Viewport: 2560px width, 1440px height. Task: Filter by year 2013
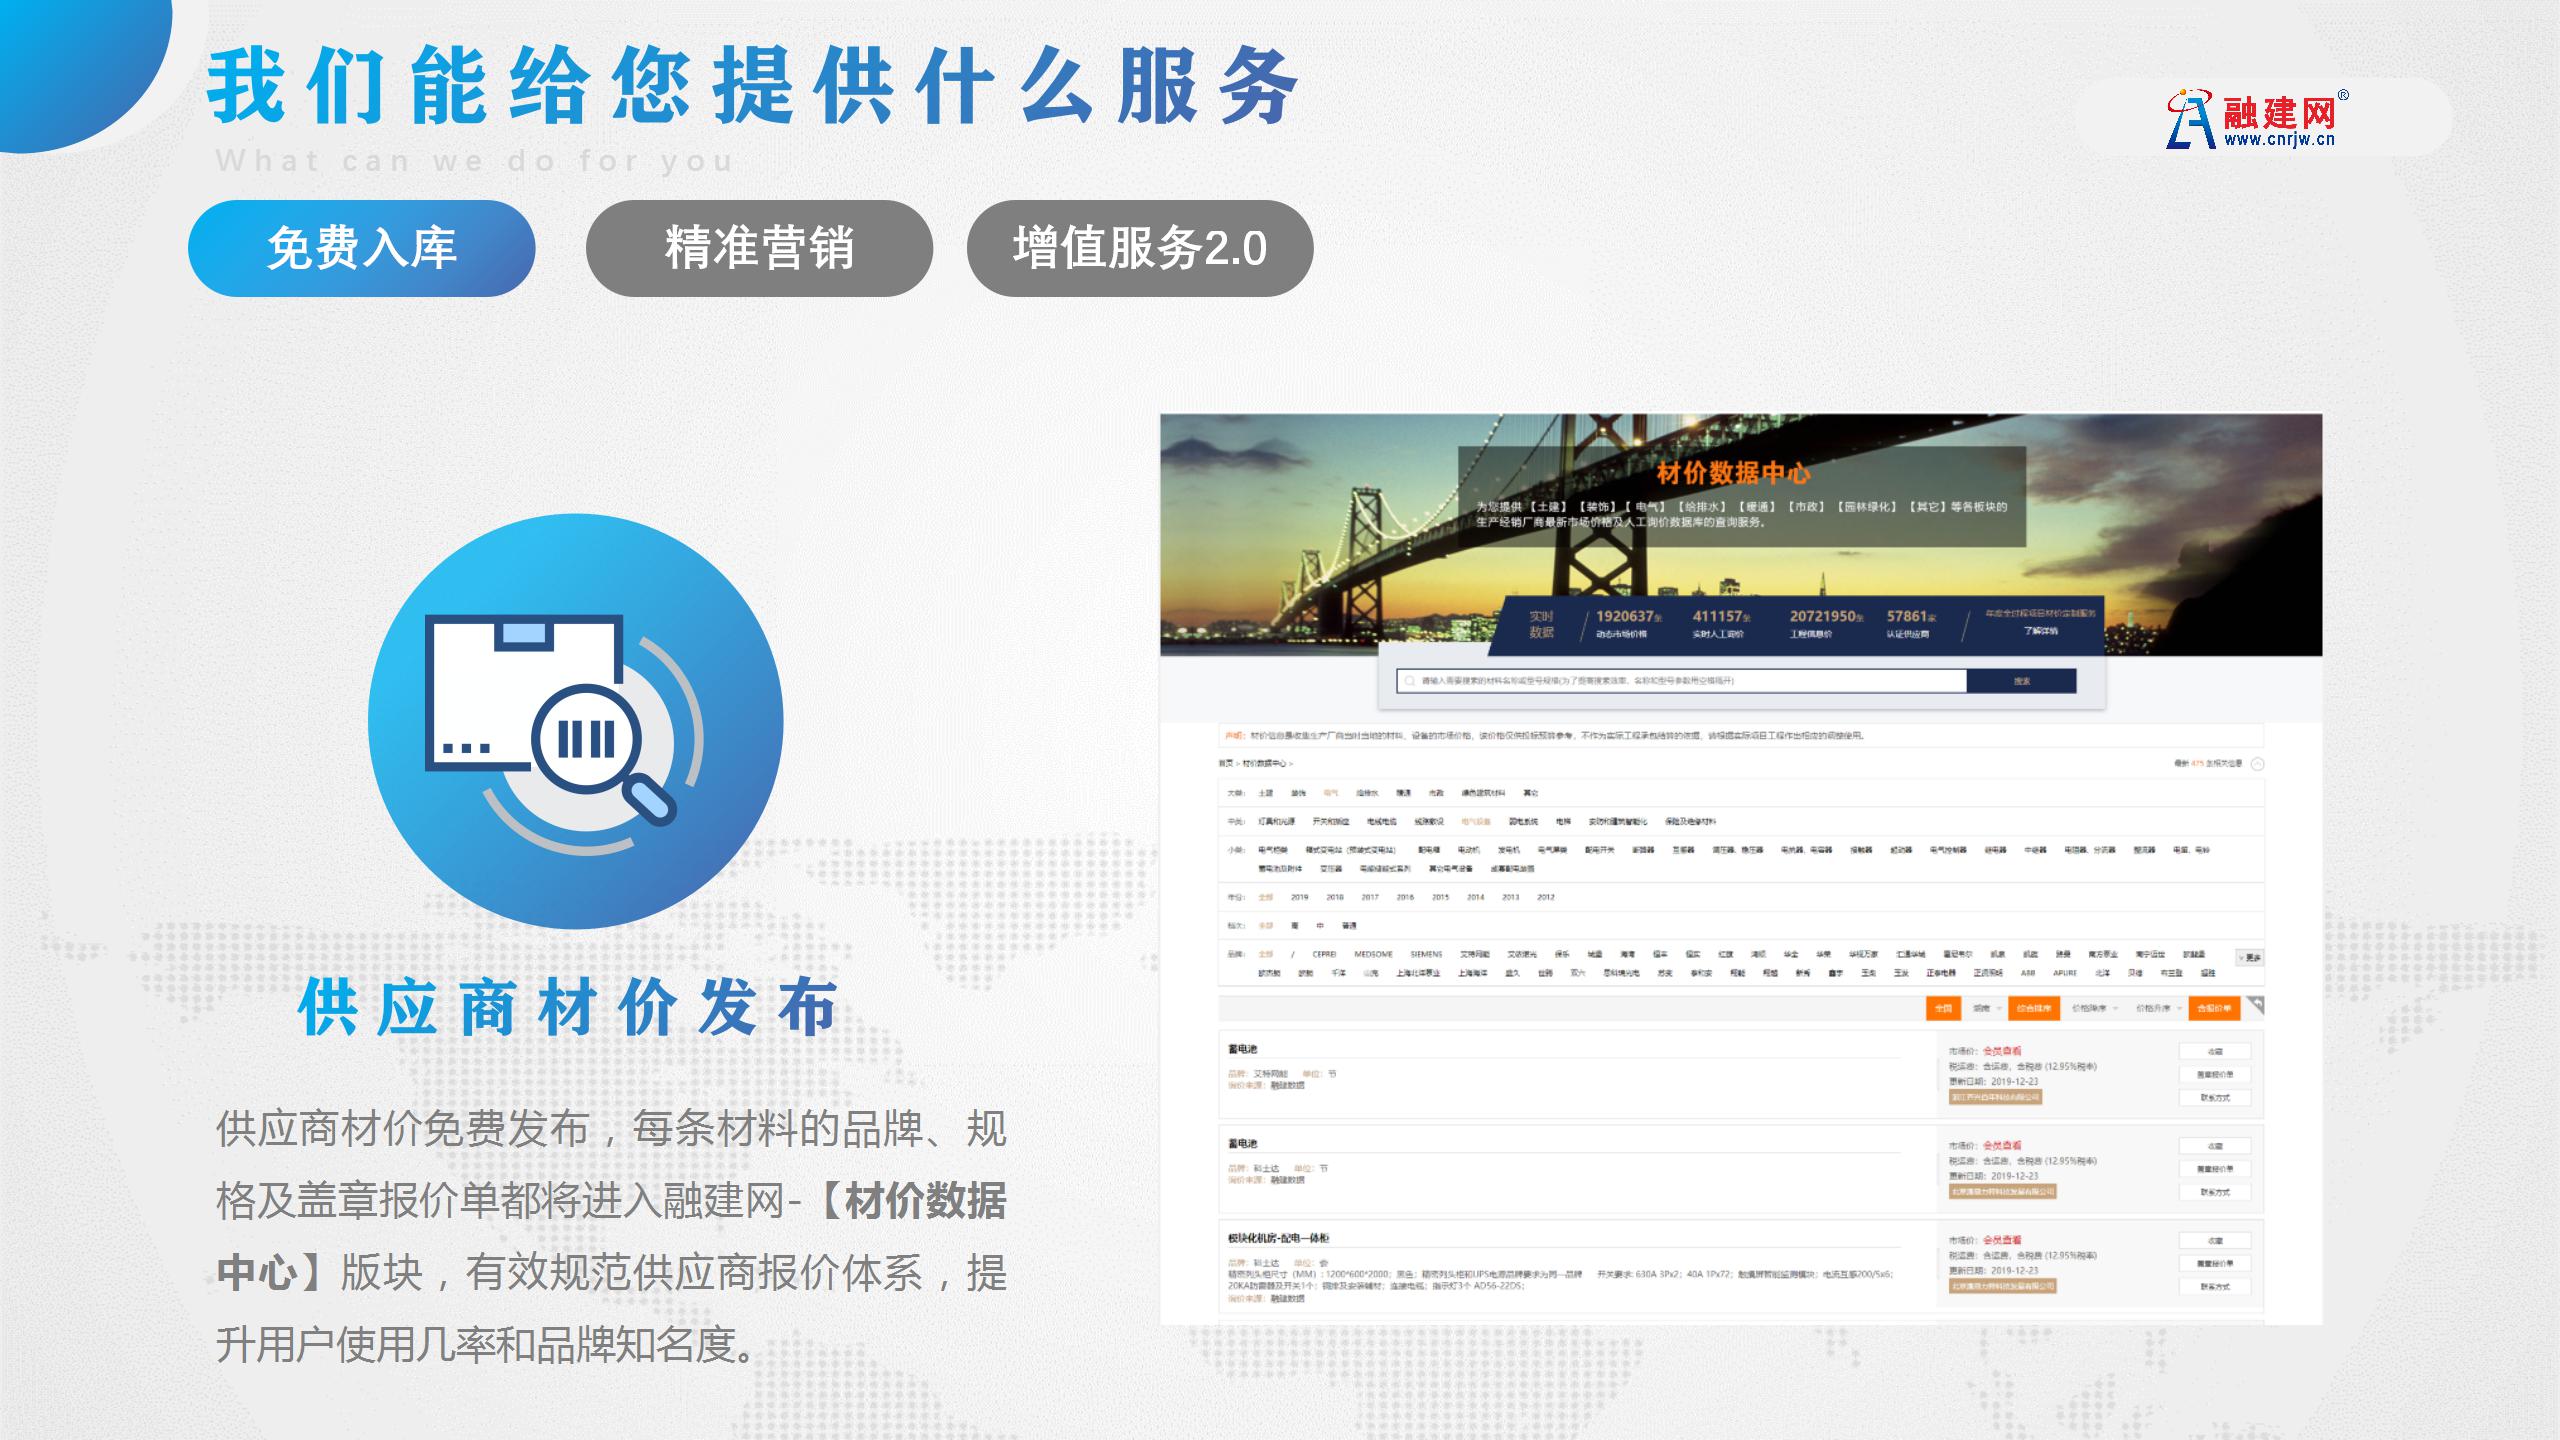pyautogui.click(x=1510, y=898)
